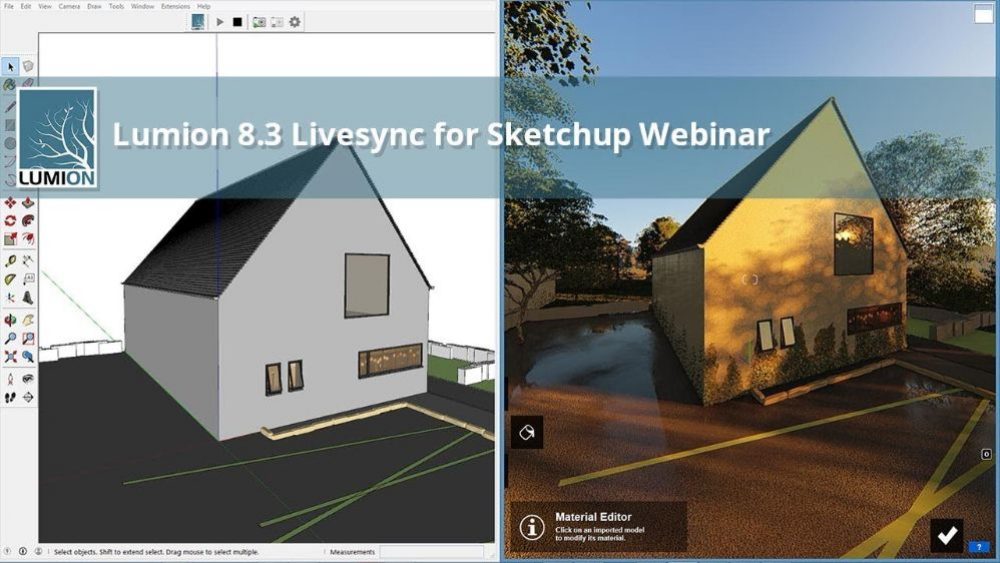Pick the Text label tool
Viewport: 1000px width, 563px height.
click(x=28, y=279)
